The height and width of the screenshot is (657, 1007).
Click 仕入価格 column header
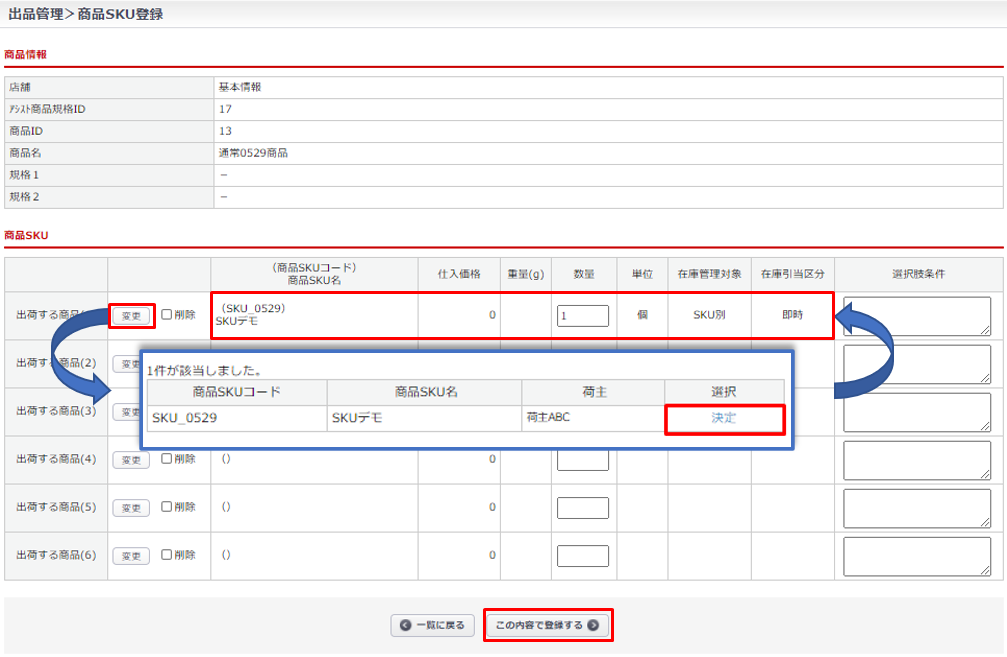(459, 274)
